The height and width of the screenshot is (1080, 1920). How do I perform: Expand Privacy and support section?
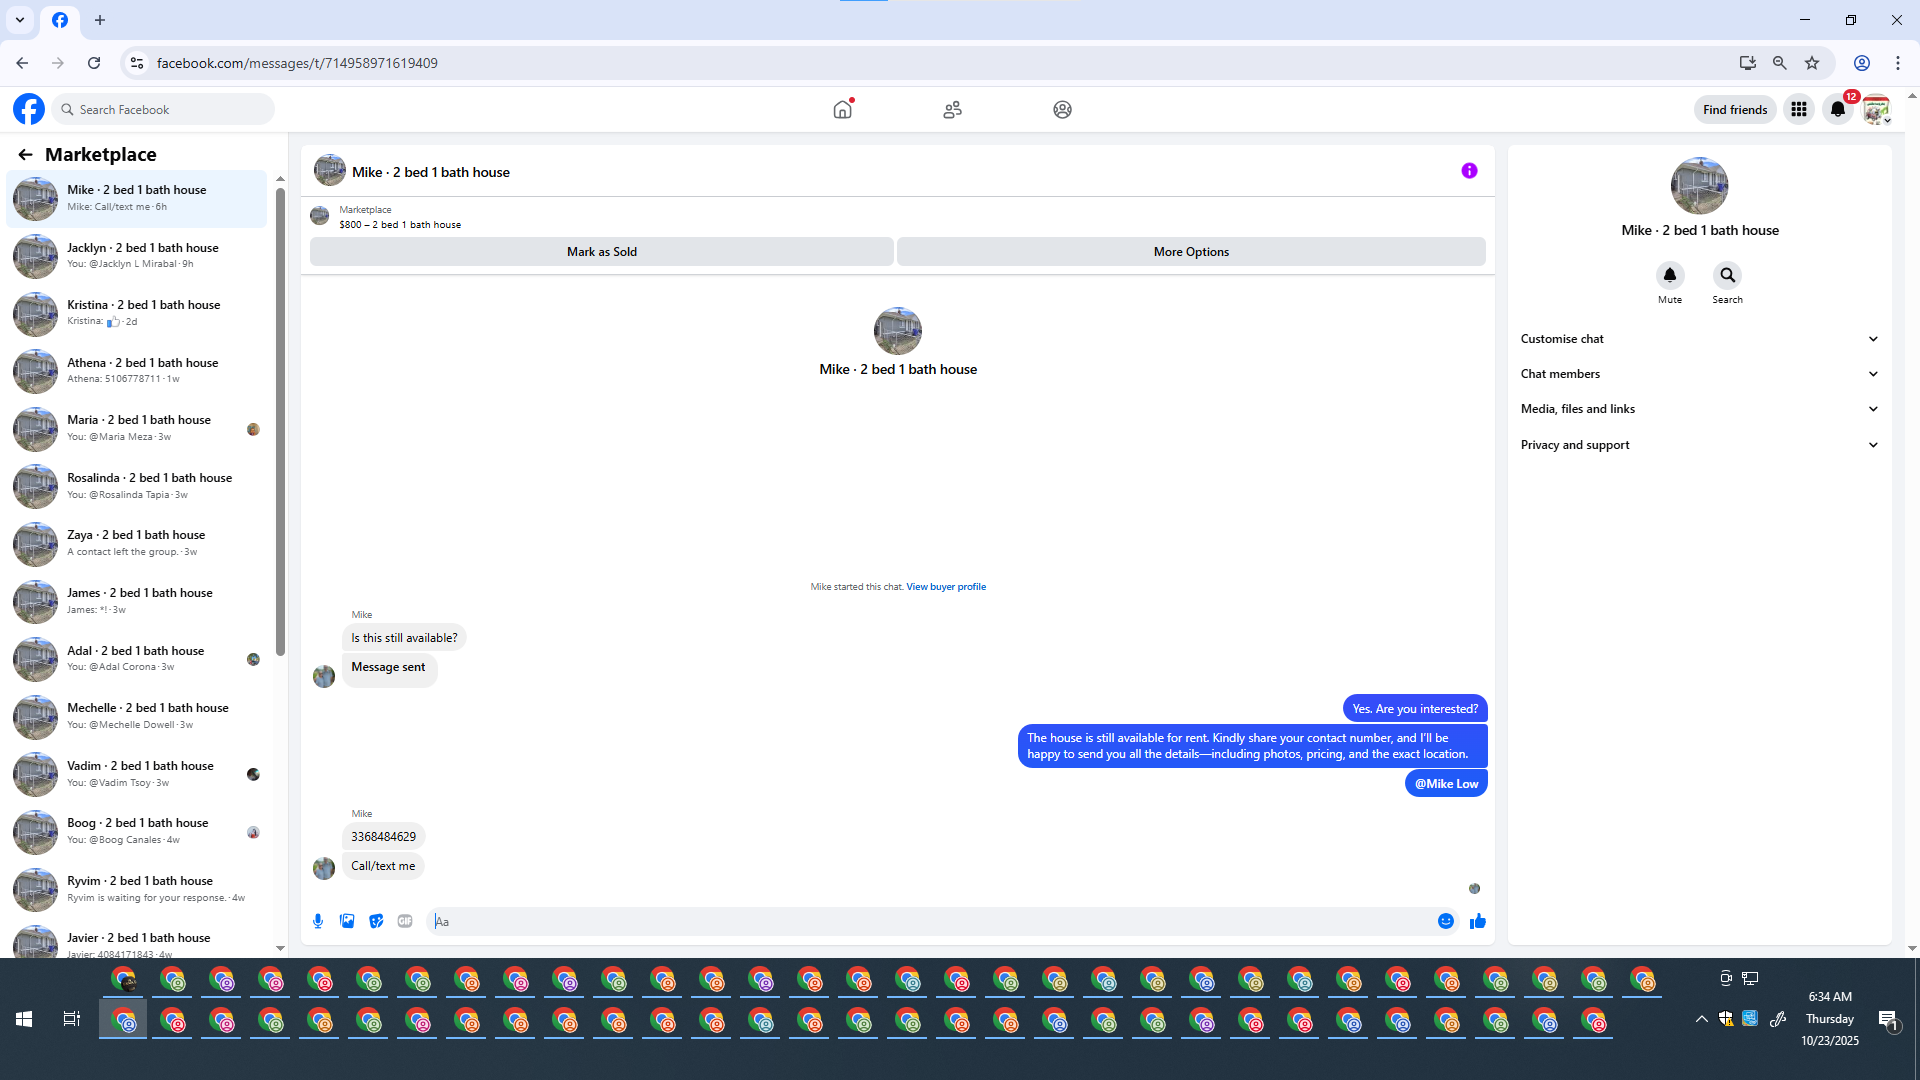[x=1699, y=445]
